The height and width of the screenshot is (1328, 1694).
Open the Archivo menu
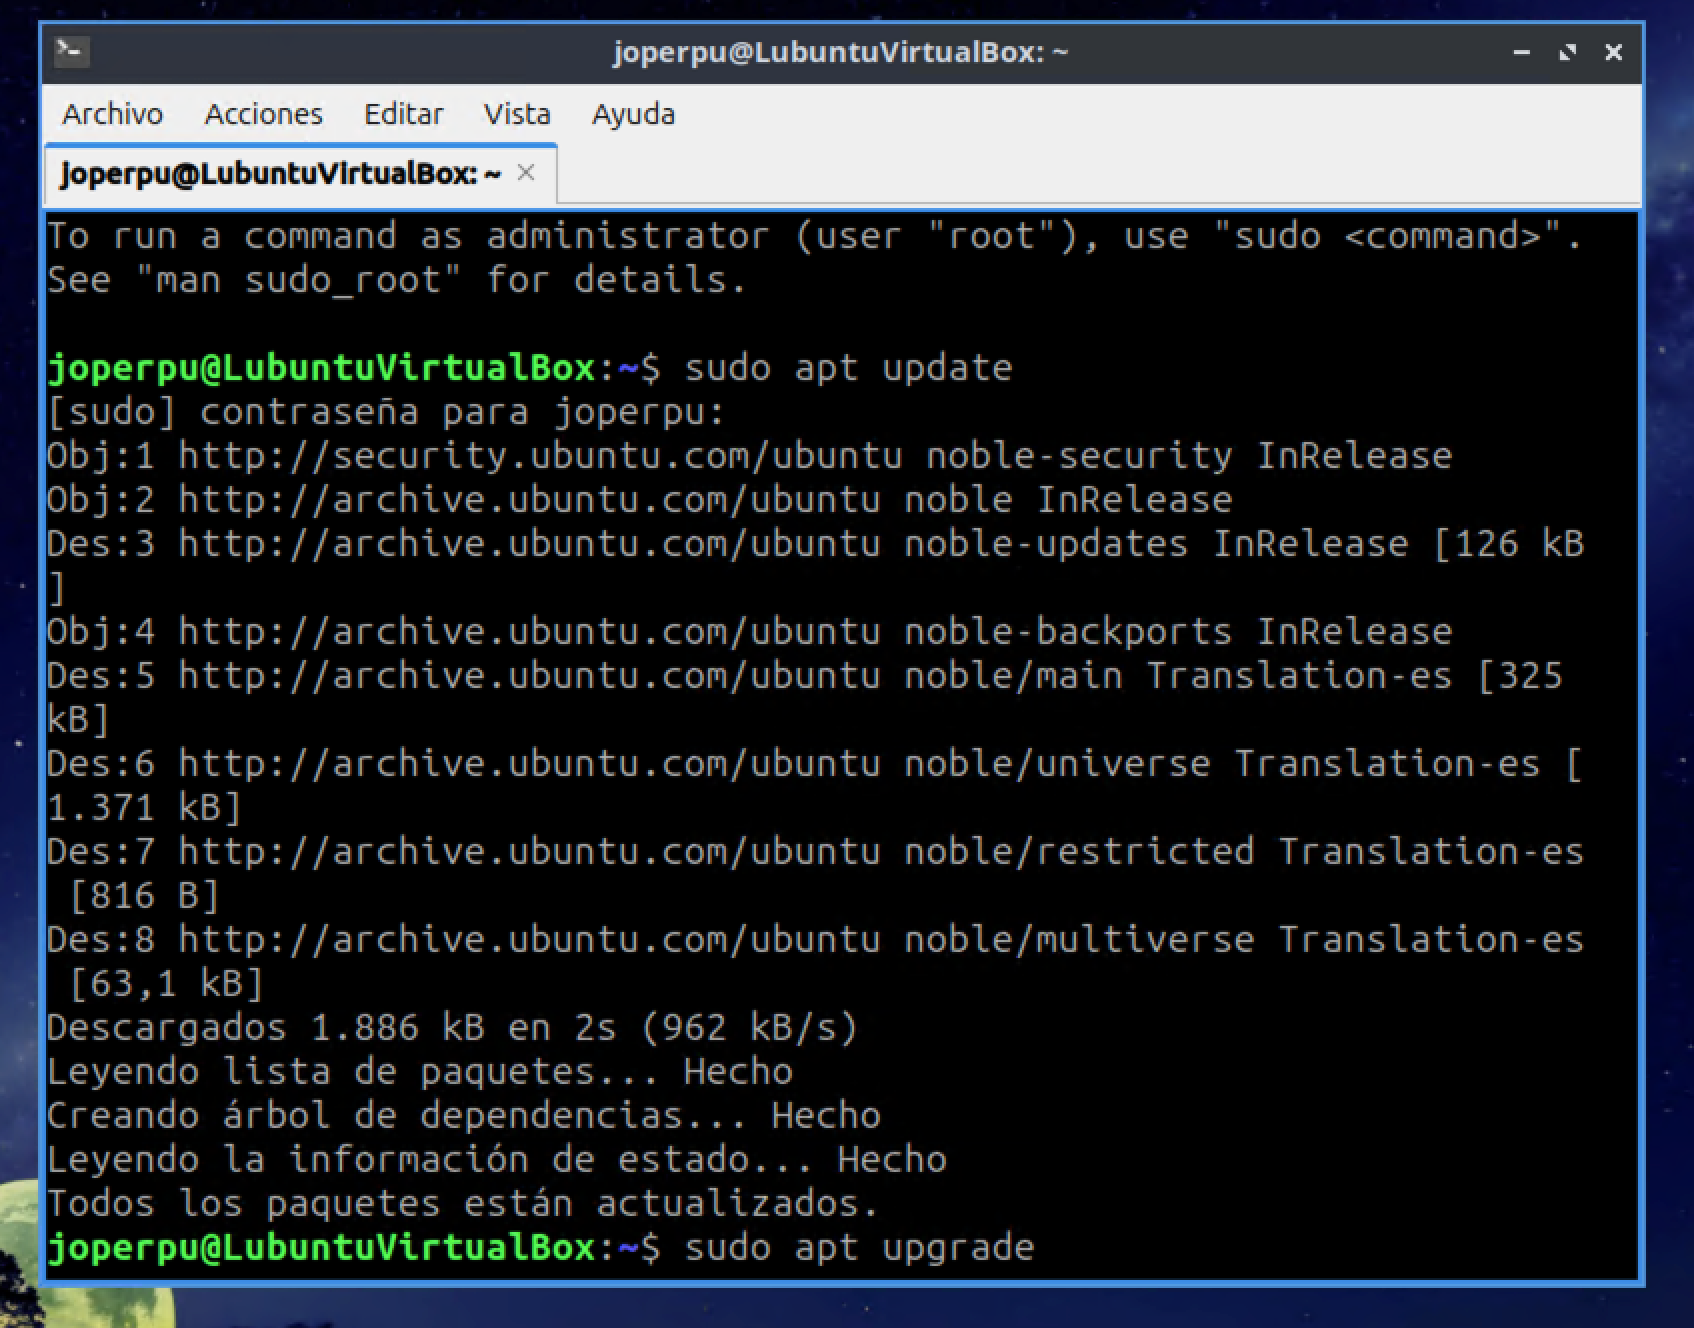112,114
